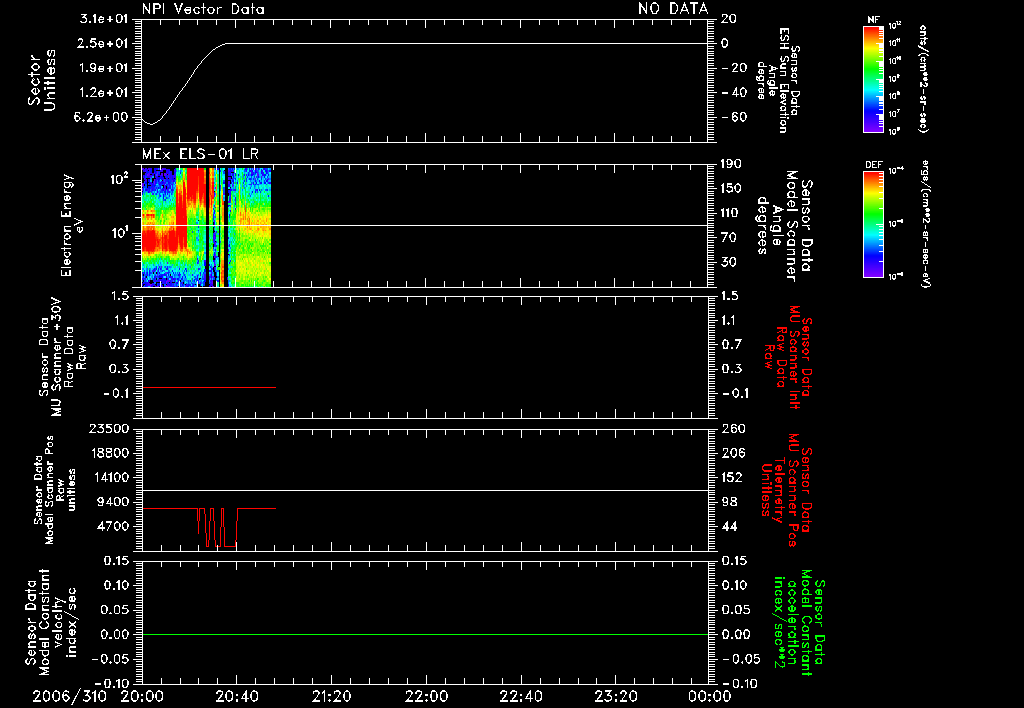Click the "22:40" time tick label
Screen dimensions: 1024x708
(x=520, y=696)
